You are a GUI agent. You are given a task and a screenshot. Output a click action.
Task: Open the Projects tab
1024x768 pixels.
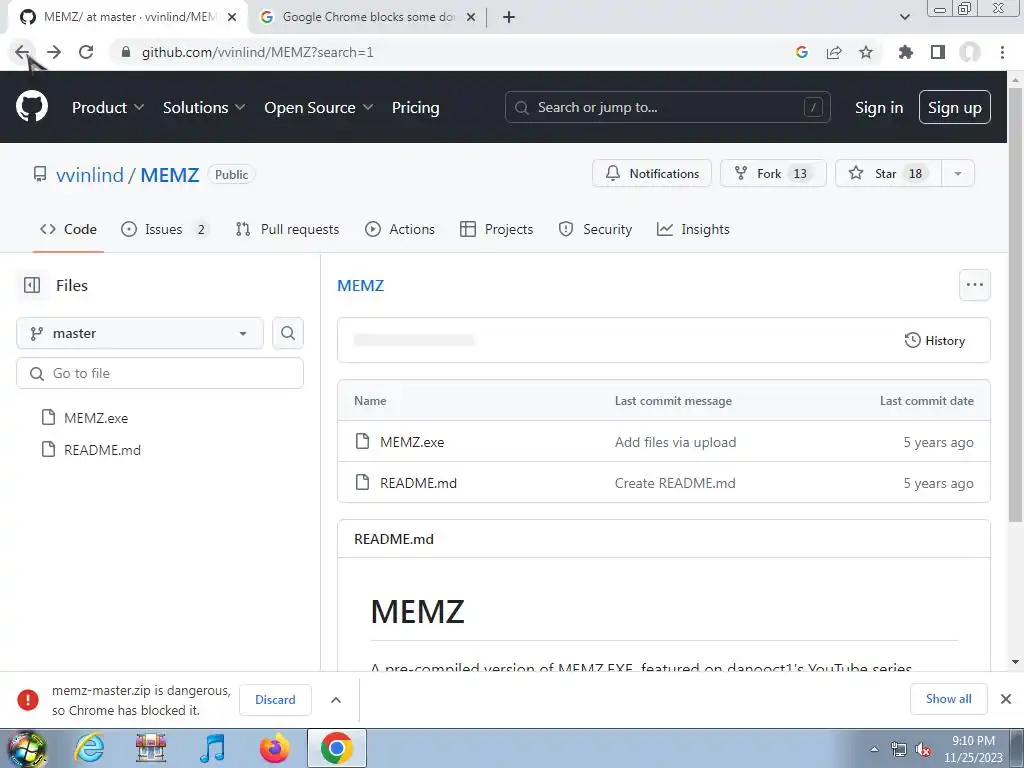coord(496,229)
